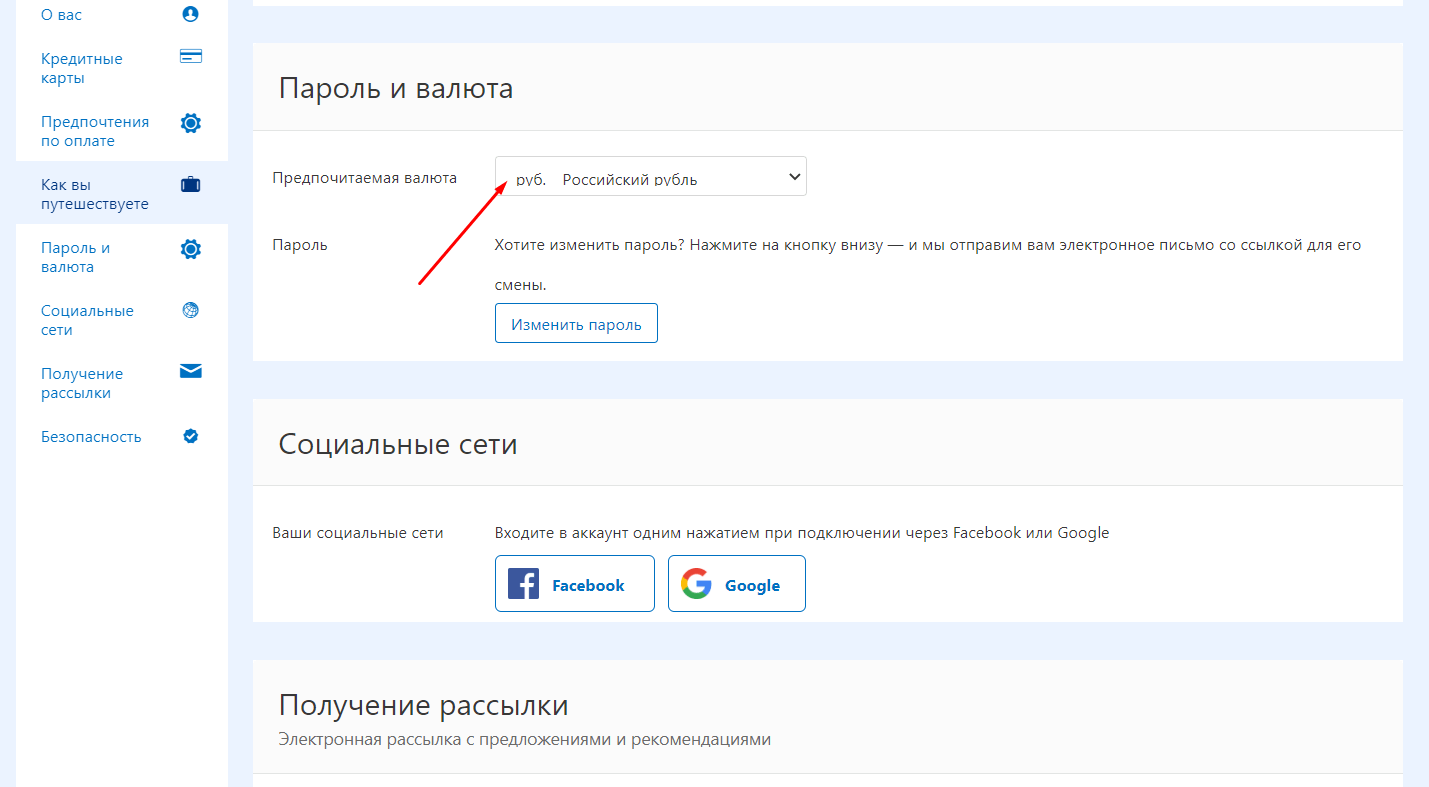The image size is (1429, 787).
Task: Go to Кредитные карты in sidebar
Action: coord(81,68)
